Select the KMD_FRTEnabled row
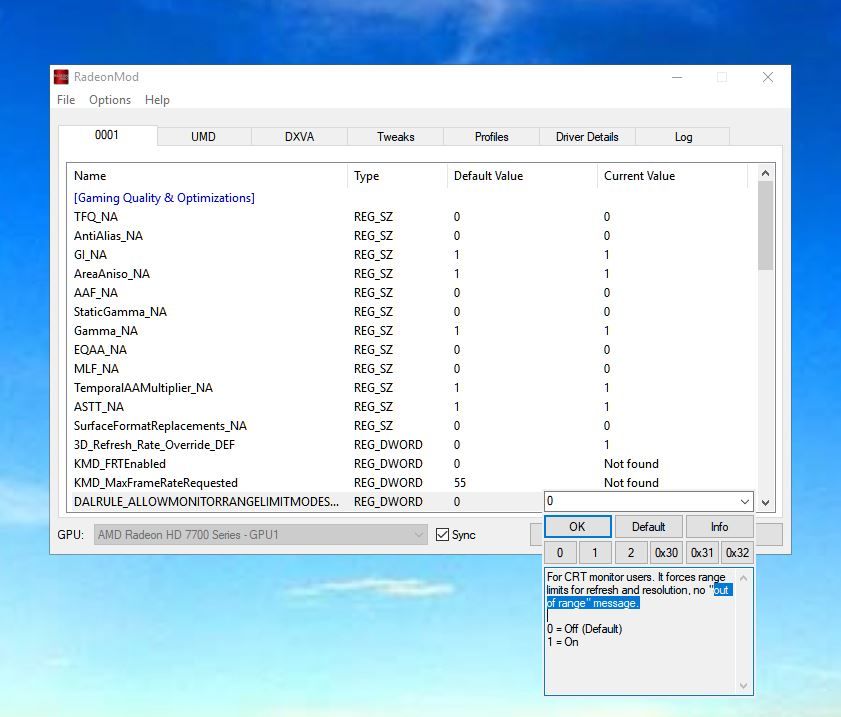 120,464
